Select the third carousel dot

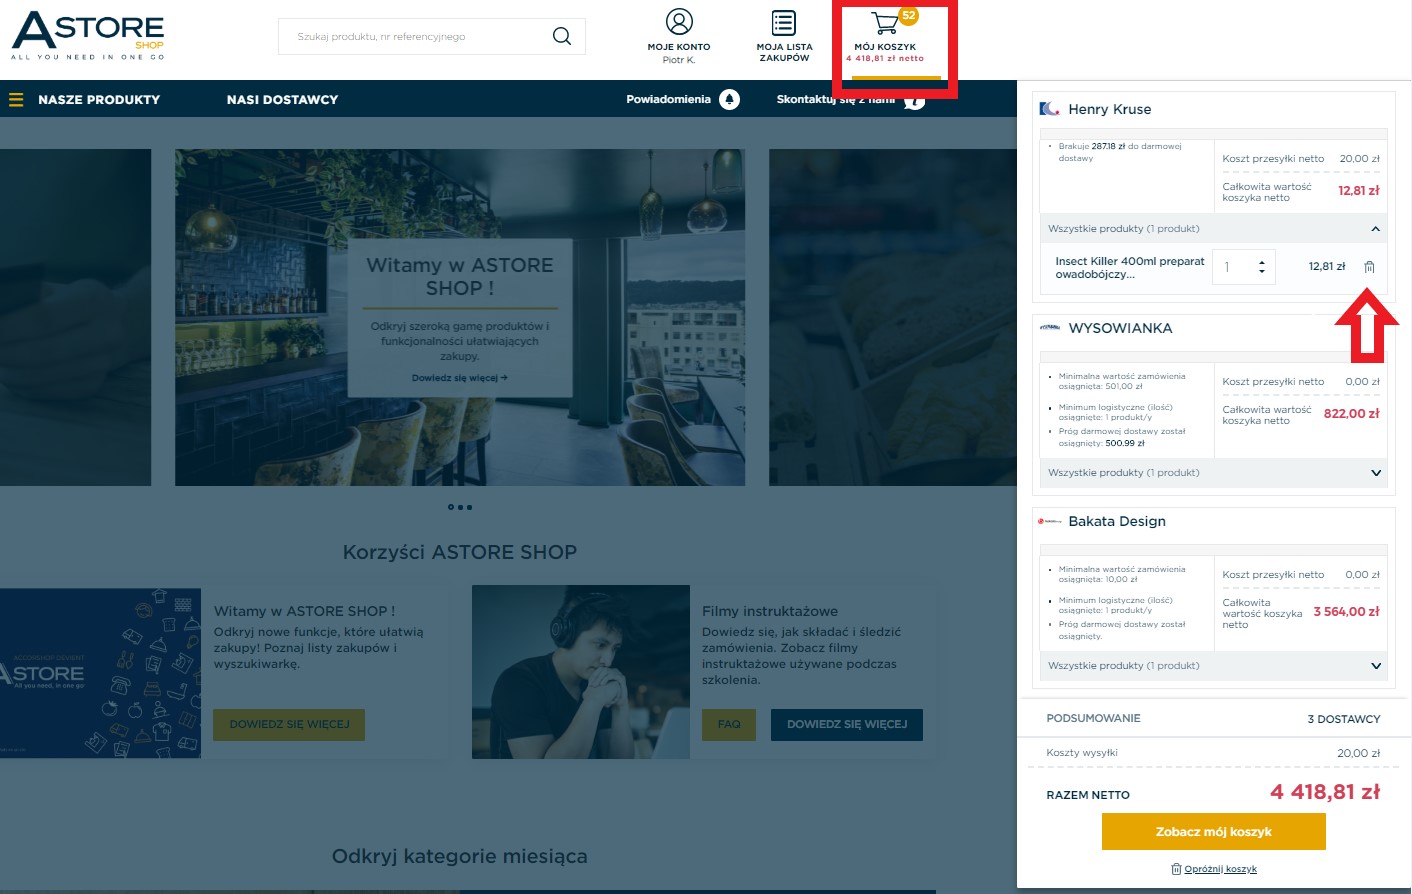[470, 507]
